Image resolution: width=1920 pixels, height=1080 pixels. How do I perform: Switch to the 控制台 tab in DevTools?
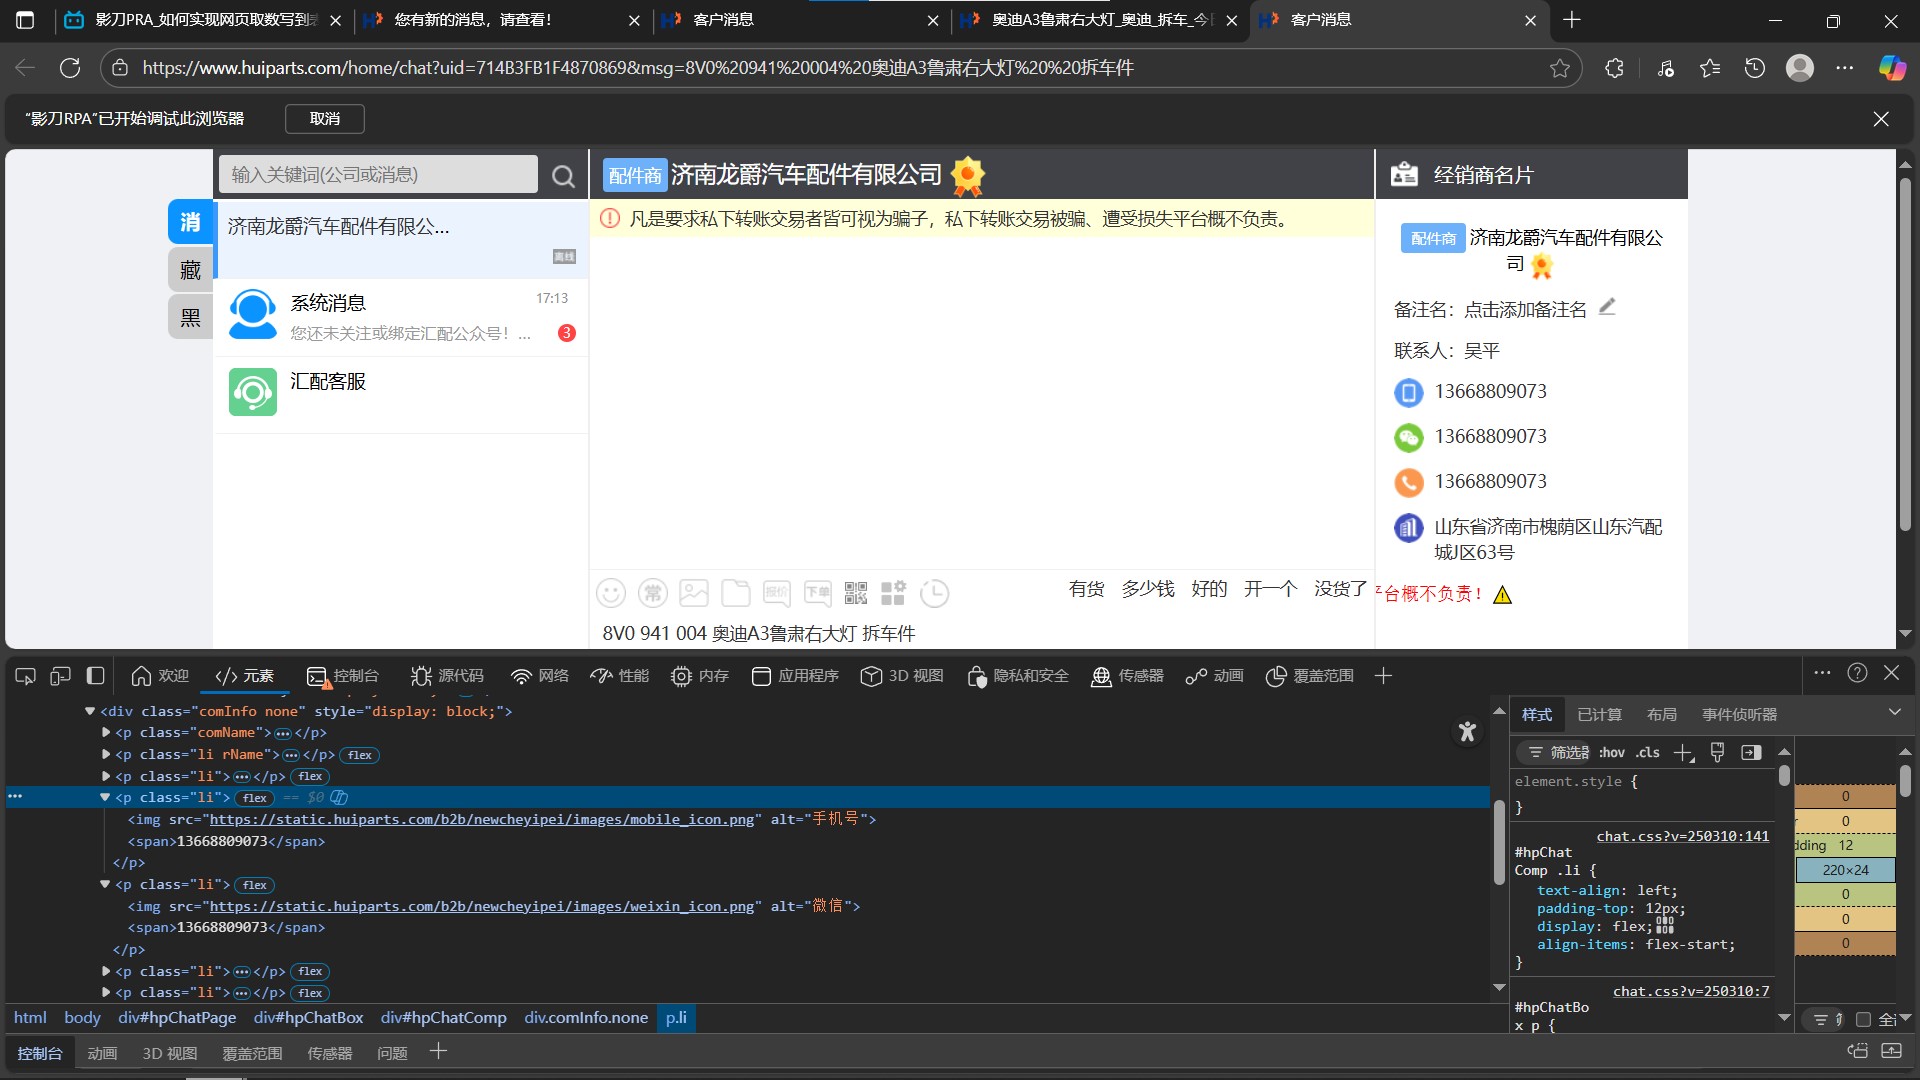pyautogui.click(x=343, y=676)
